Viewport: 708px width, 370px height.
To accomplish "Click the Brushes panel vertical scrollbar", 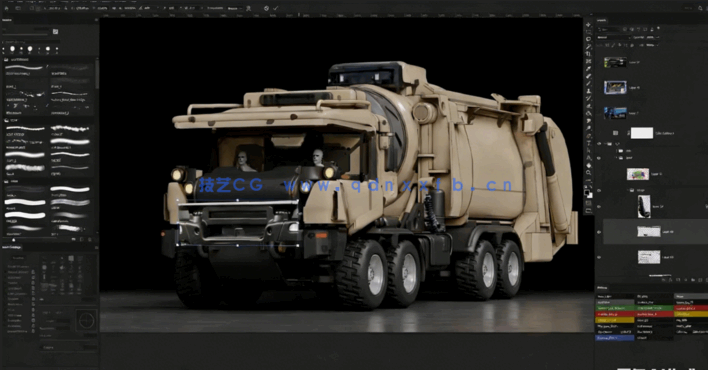I will [97, 75].
